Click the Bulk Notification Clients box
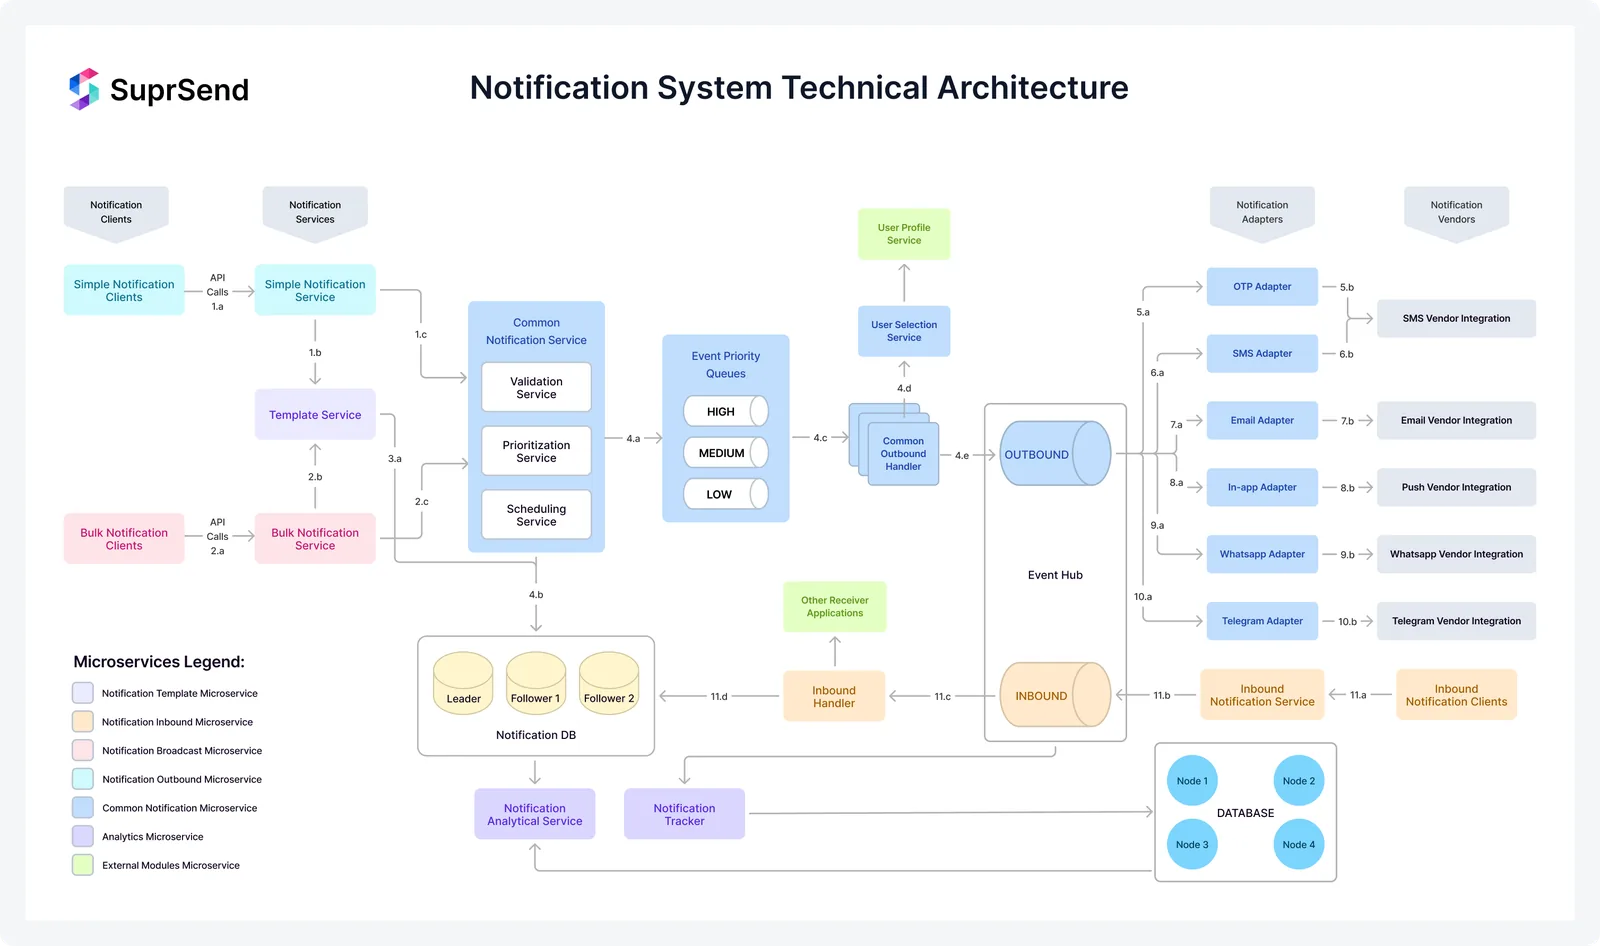 124,539
